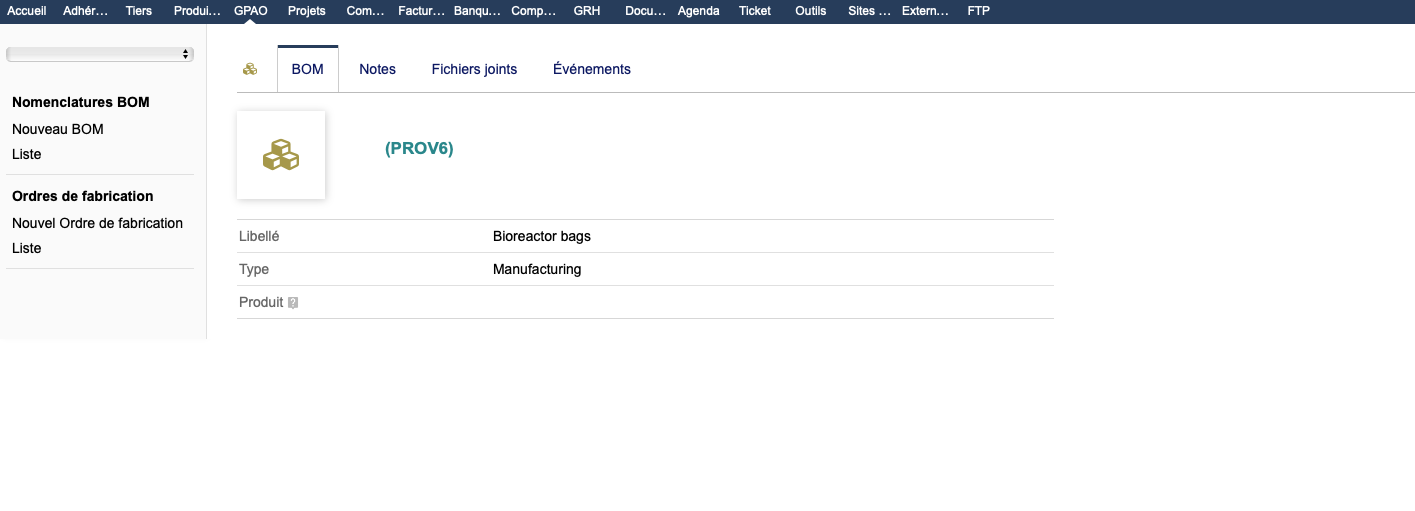Switch to the Notes tab

click(378, 69)
